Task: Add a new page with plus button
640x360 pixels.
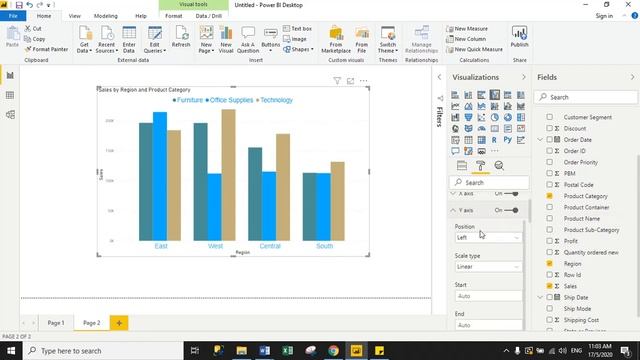Action: pyautogui.click(x=119, y=323)
